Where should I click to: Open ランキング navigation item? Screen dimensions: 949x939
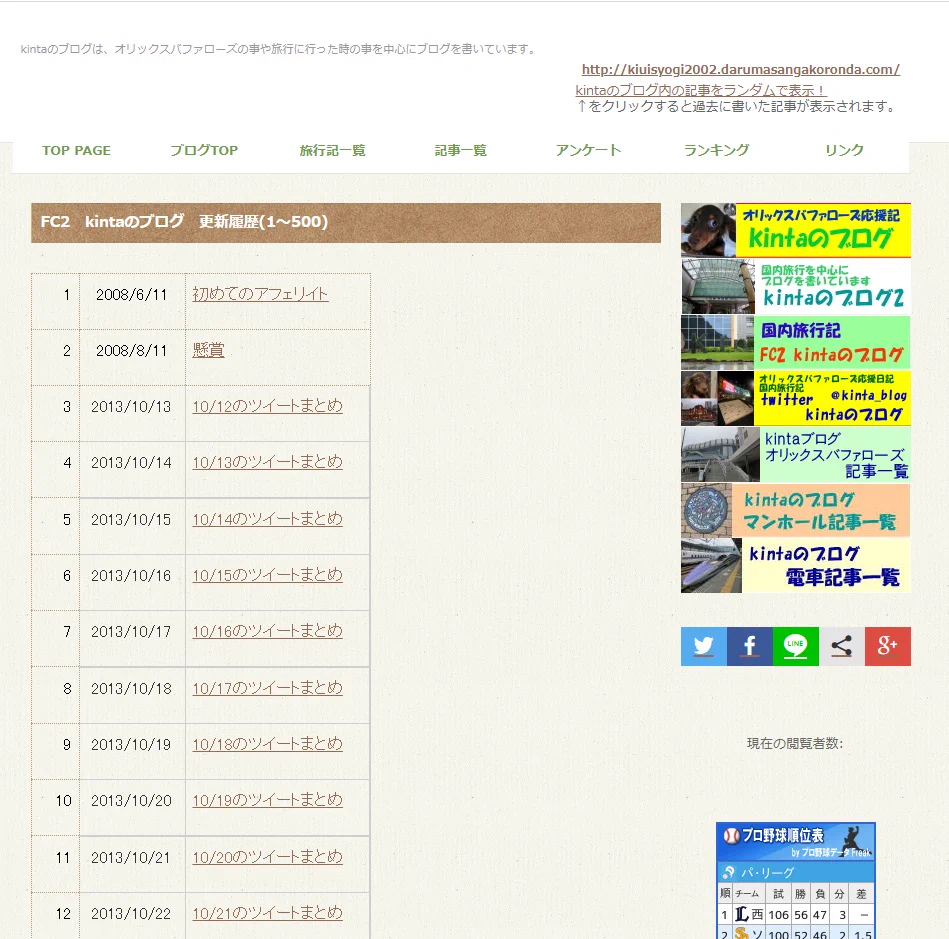tap(717, 150)
